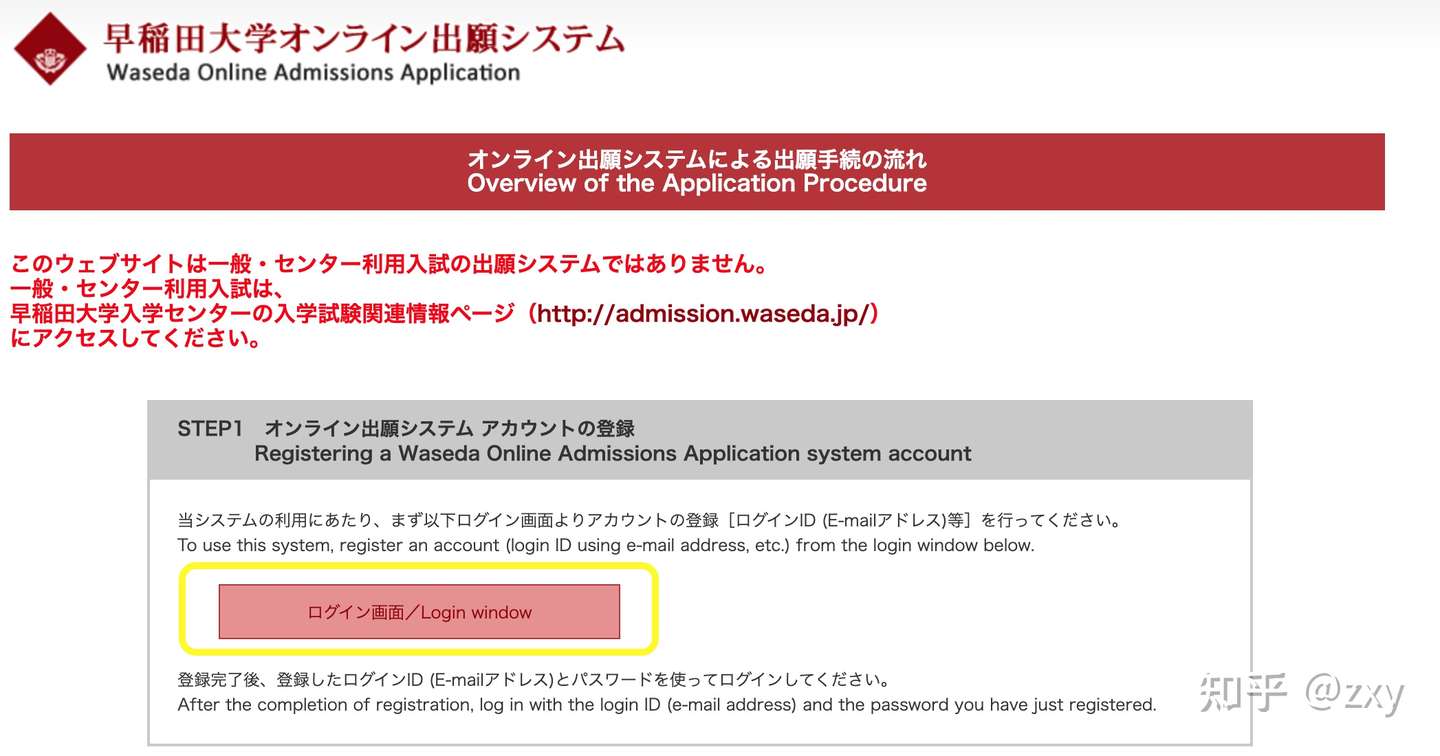
Task: Click the Overview of the Application Procedure heading
Action: 697,184
